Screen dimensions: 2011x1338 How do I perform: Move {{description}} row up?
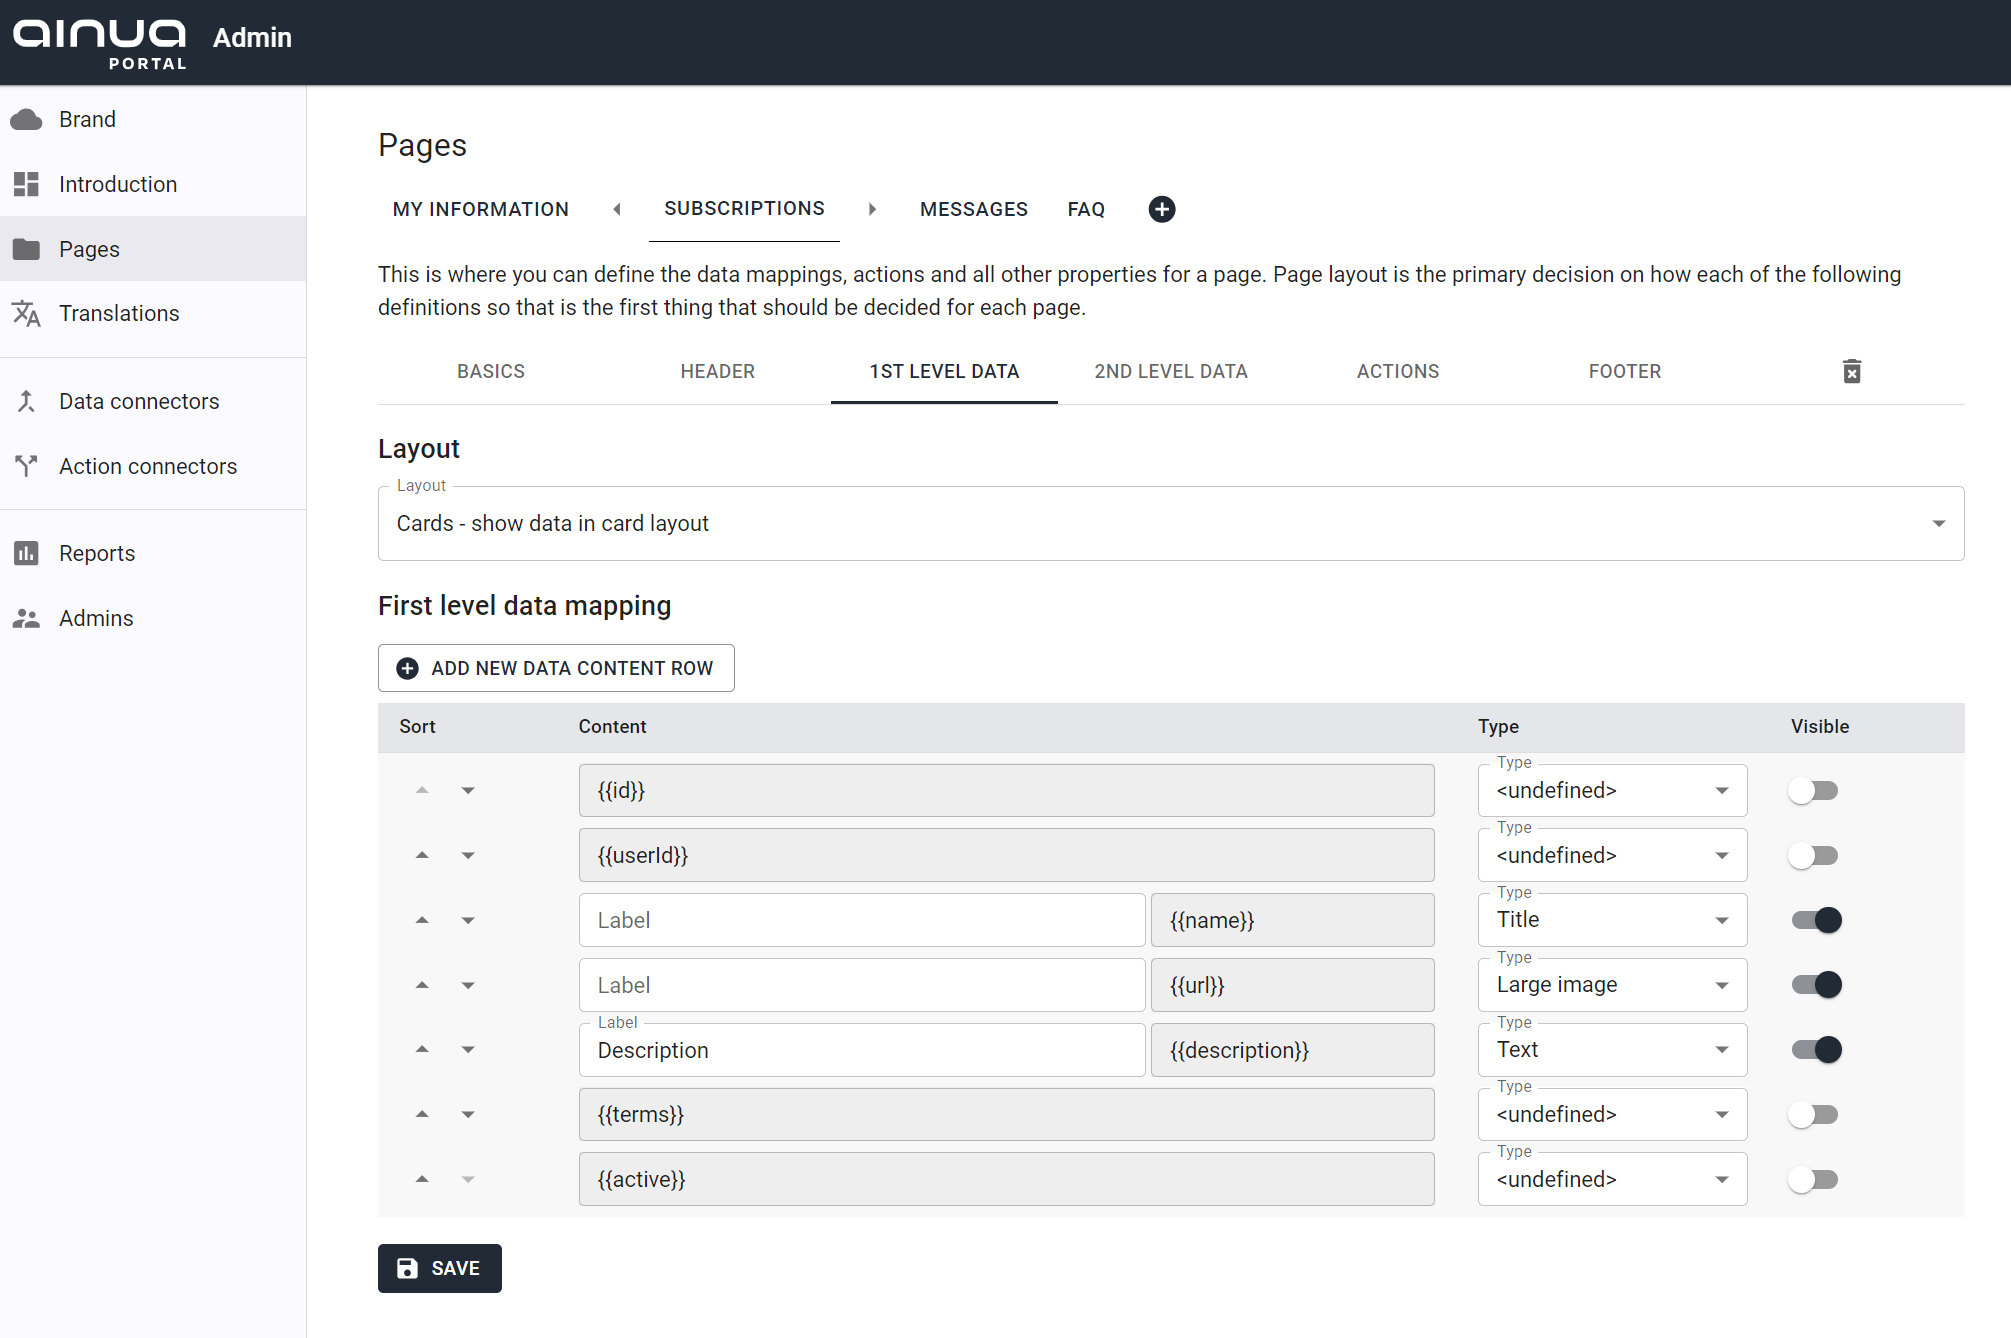coord(422,1049)
